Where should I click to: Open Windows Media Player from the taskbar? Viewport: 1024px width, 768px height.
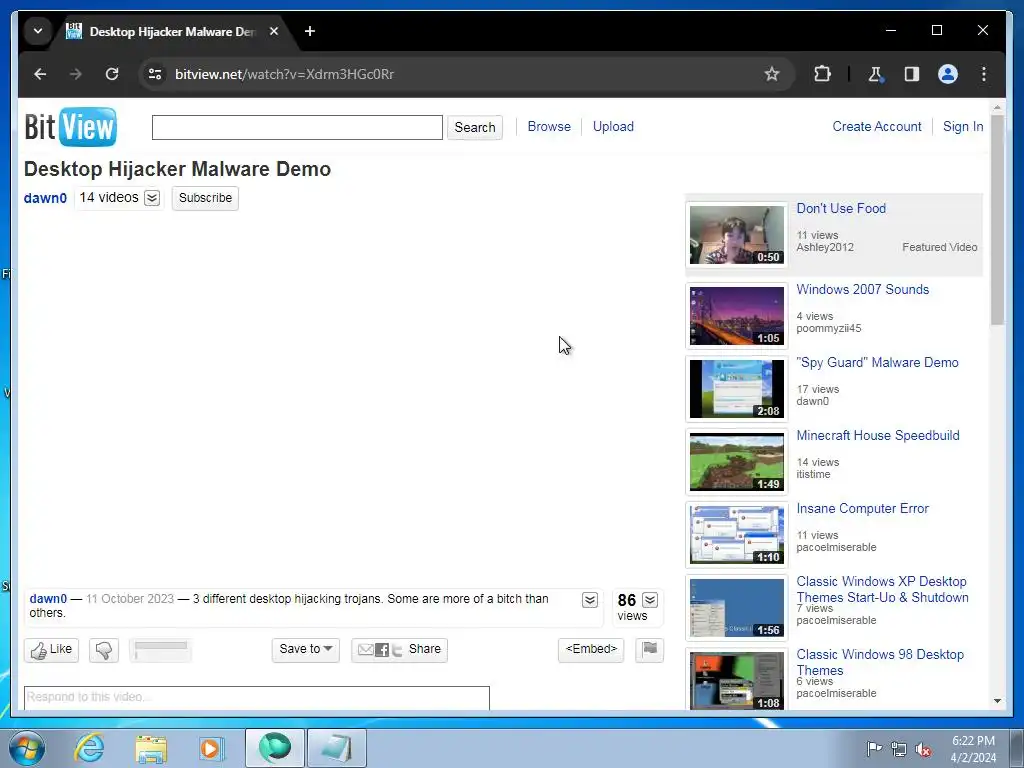click(x=211, y=748)
